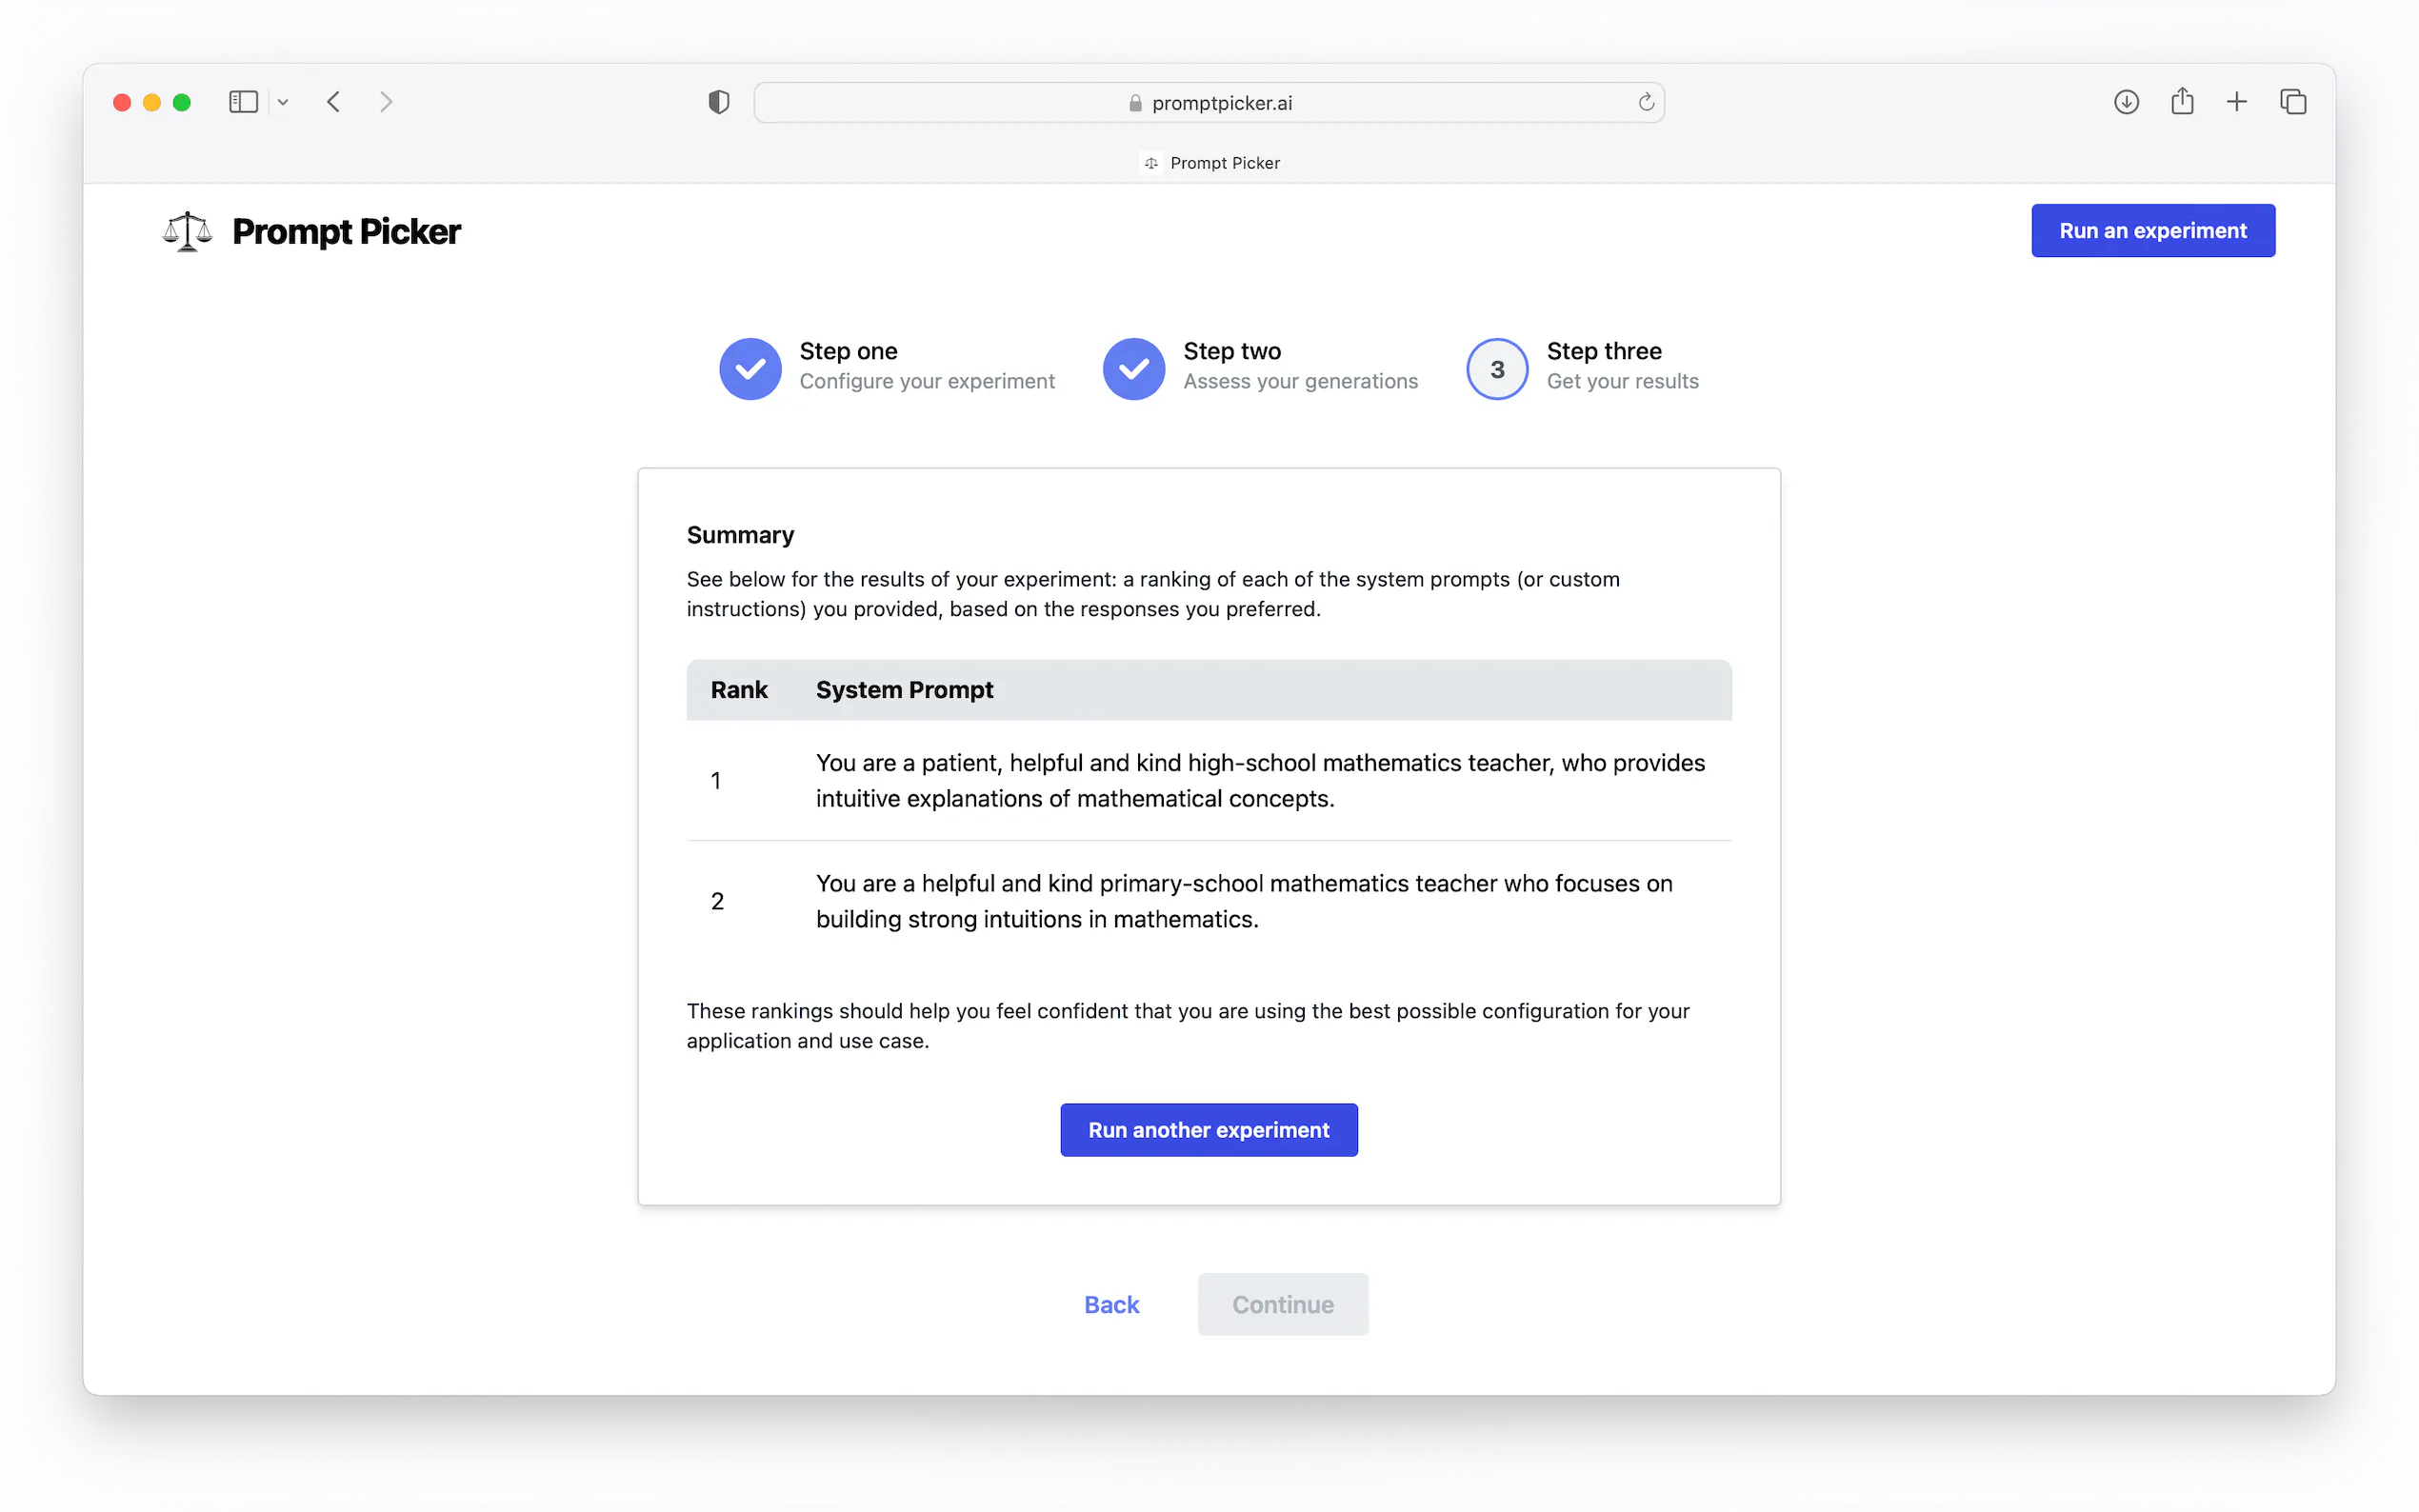The width and height of the screenshot is (2419, 1512).
Task: Select the Step one checkmark circle
Action: pos(750,369)
